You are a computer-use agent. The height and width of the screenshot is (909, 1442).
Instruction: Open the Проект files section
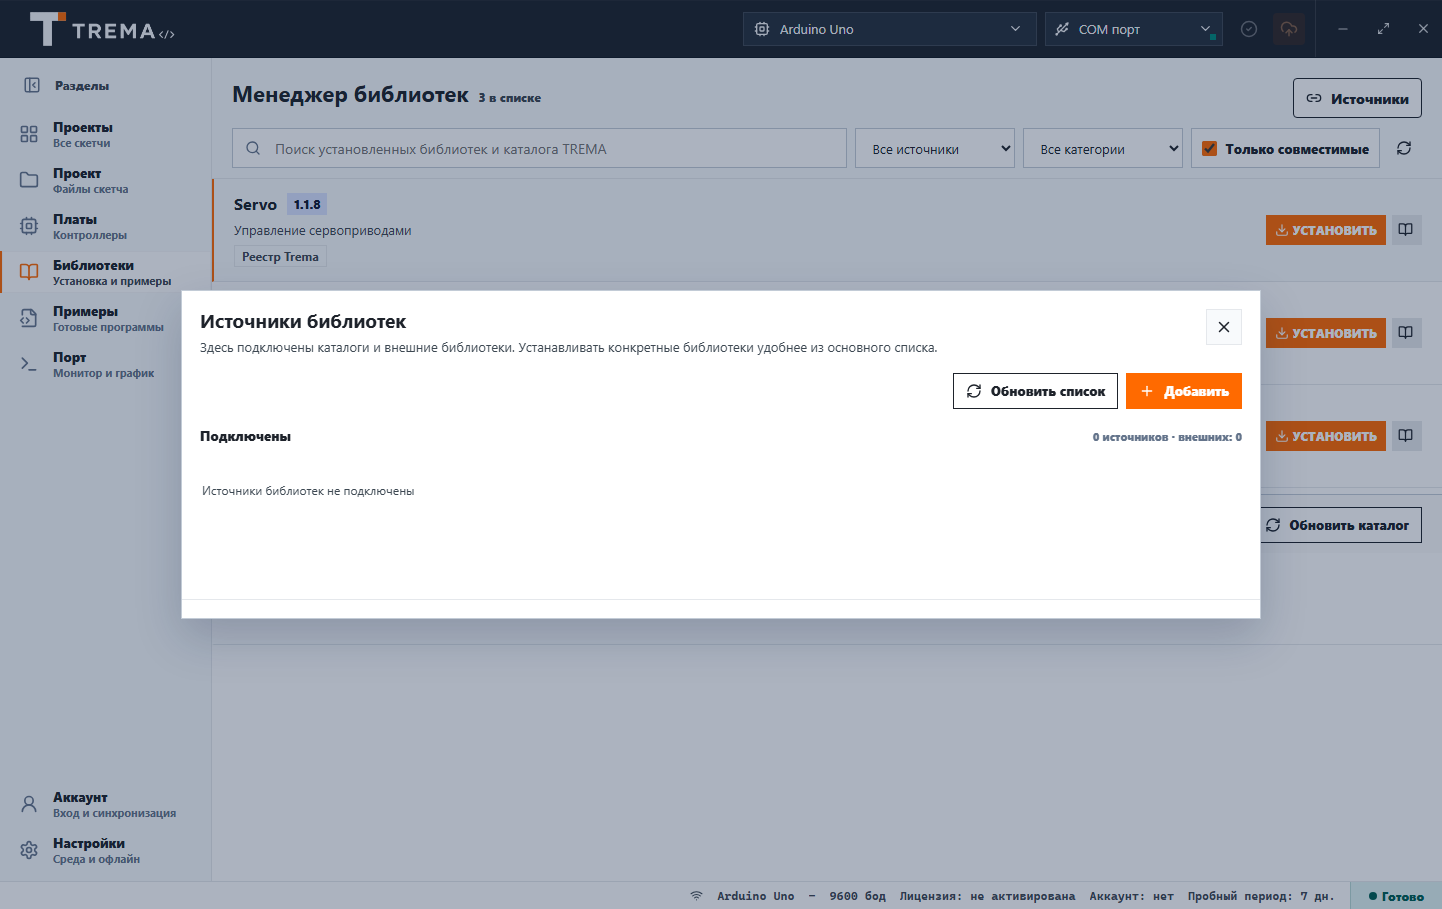106,180
